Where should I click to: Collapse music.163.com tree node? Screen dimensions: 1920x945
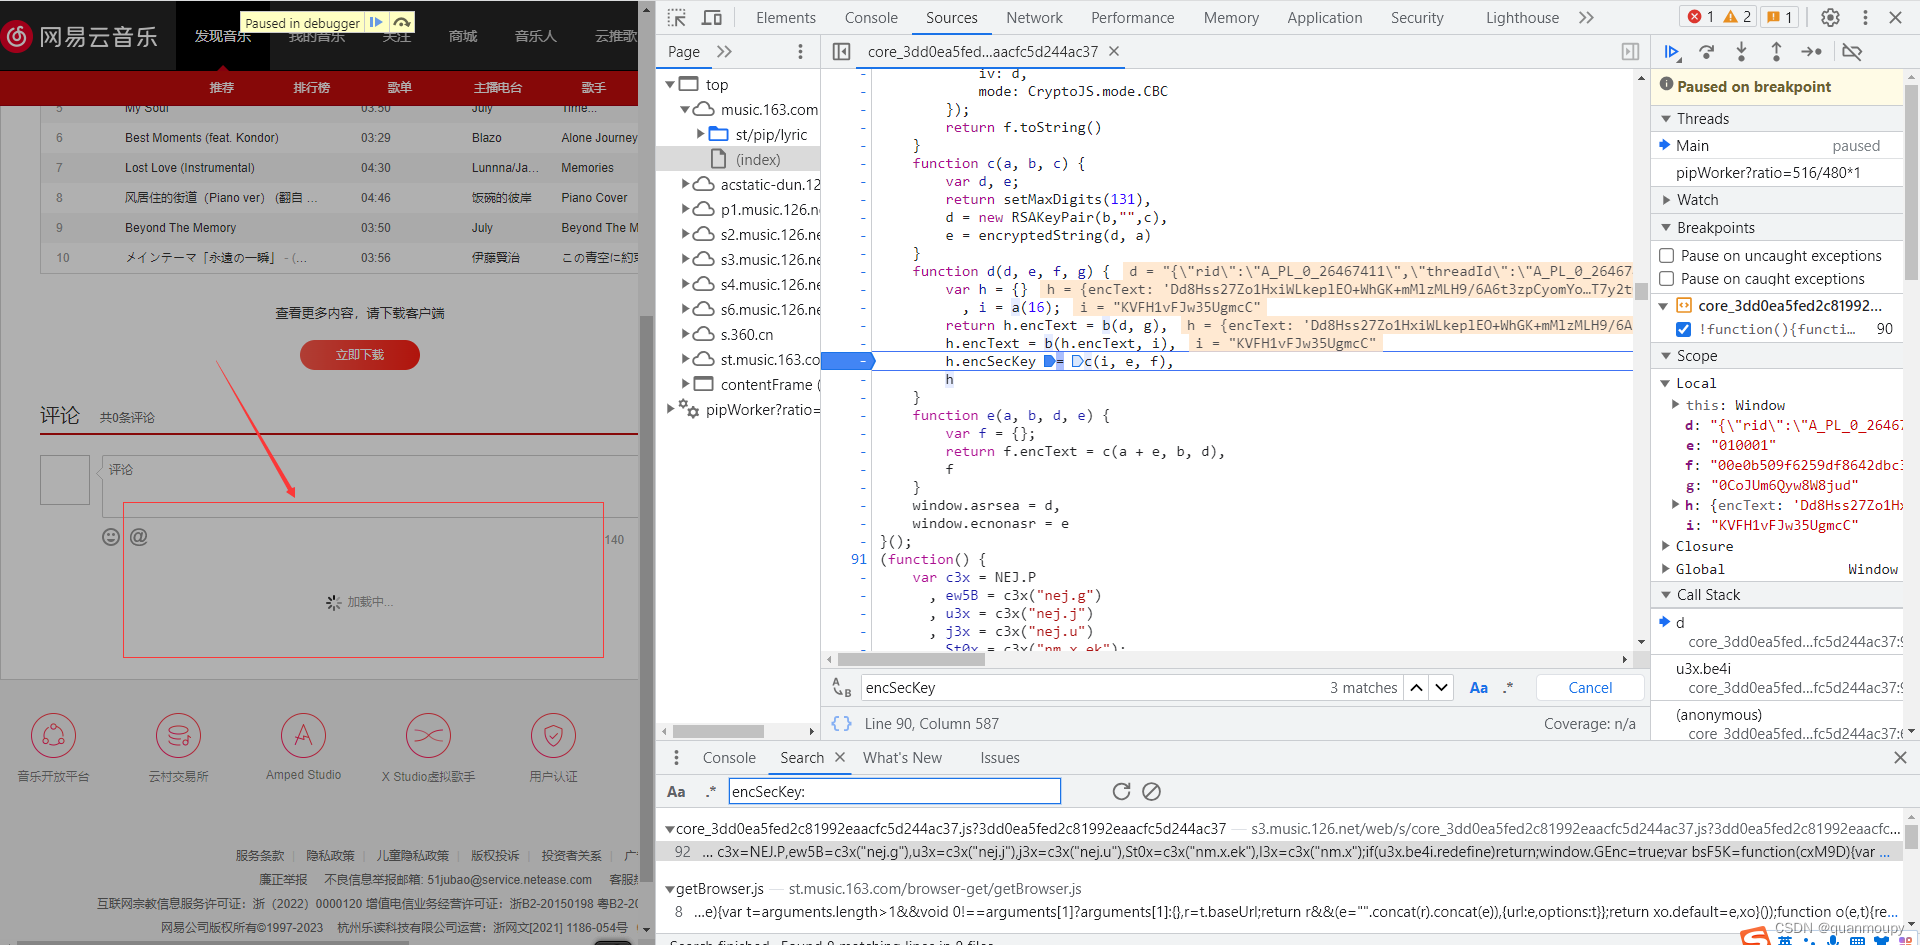pos(685,109)
